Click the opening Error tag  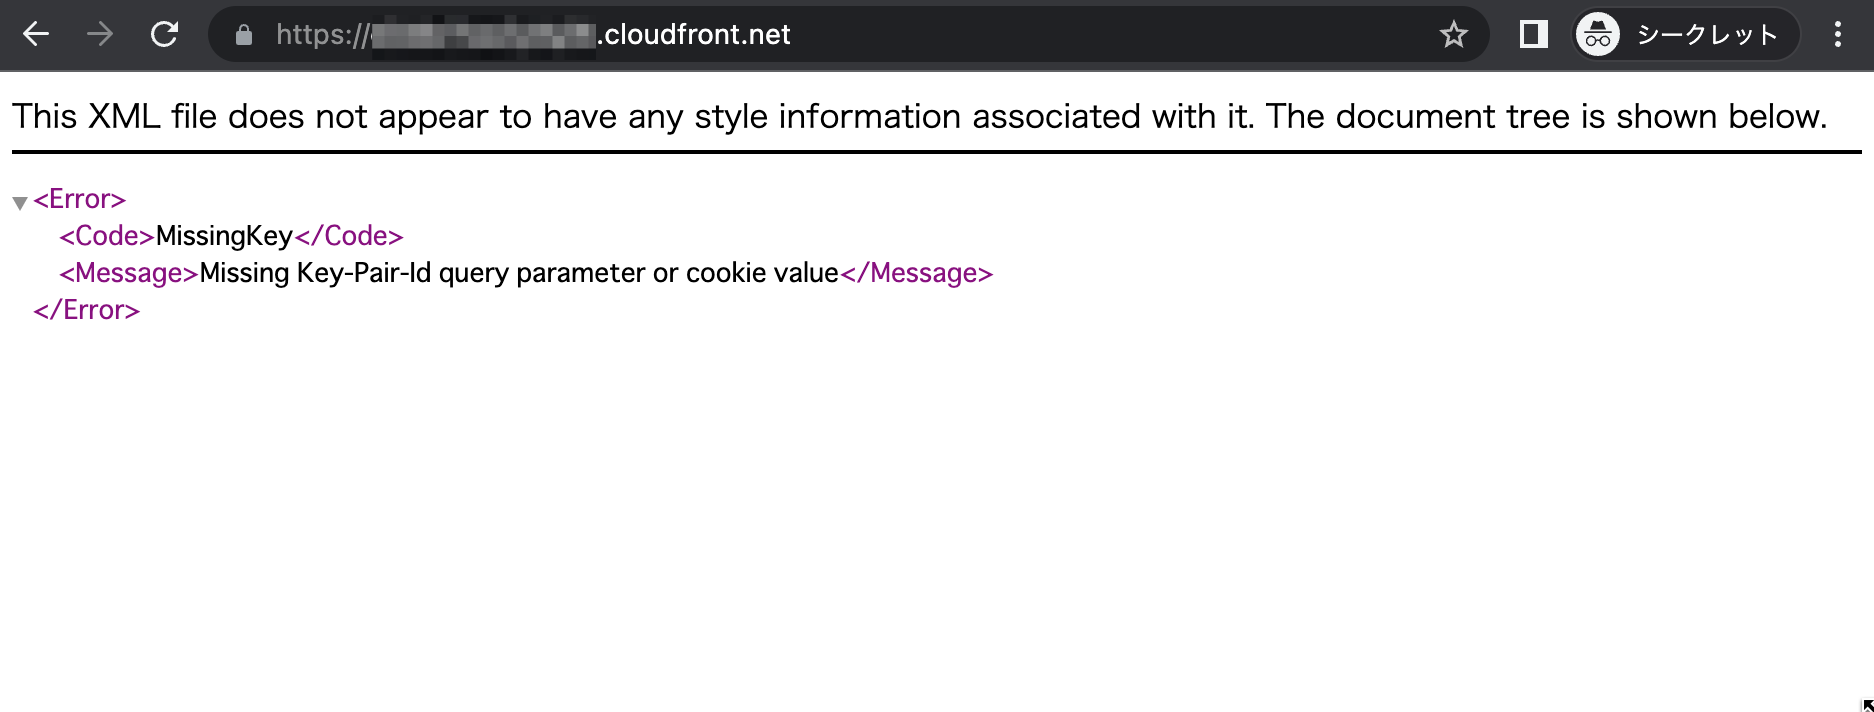click(x=78, y=199)
